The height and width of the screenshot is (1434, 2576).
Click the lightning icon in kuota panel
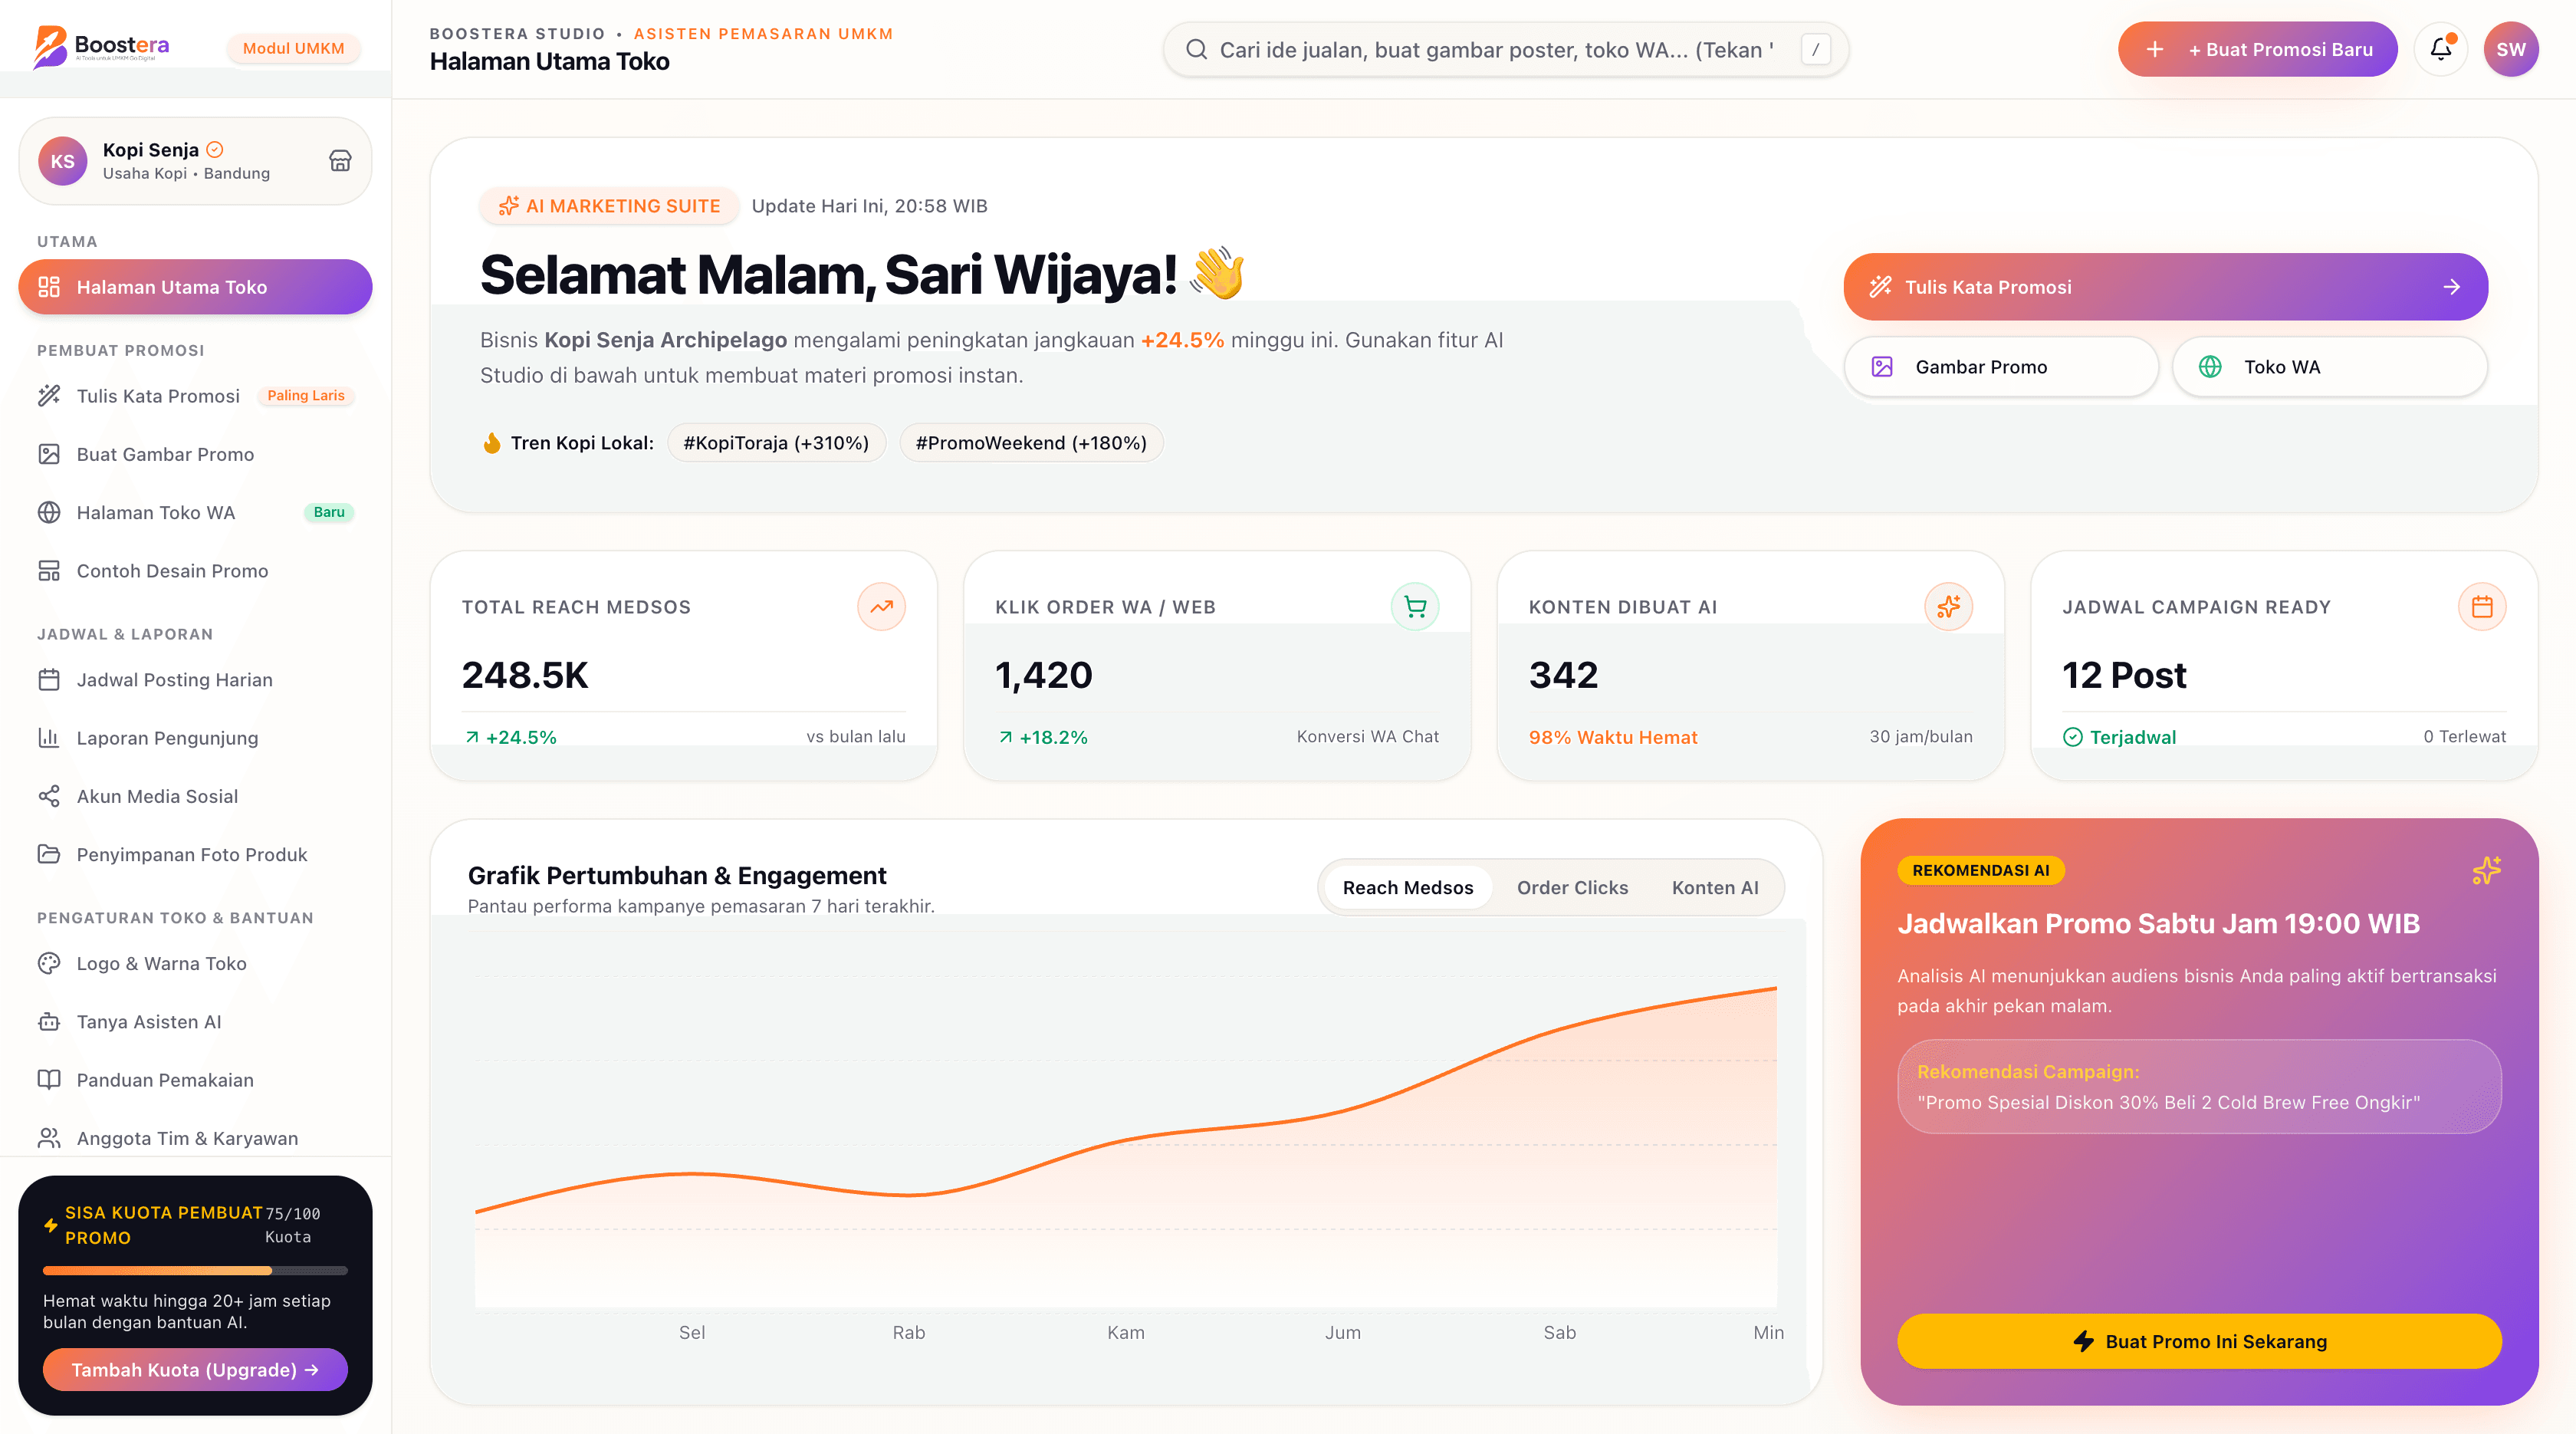tap(51, 1225)
